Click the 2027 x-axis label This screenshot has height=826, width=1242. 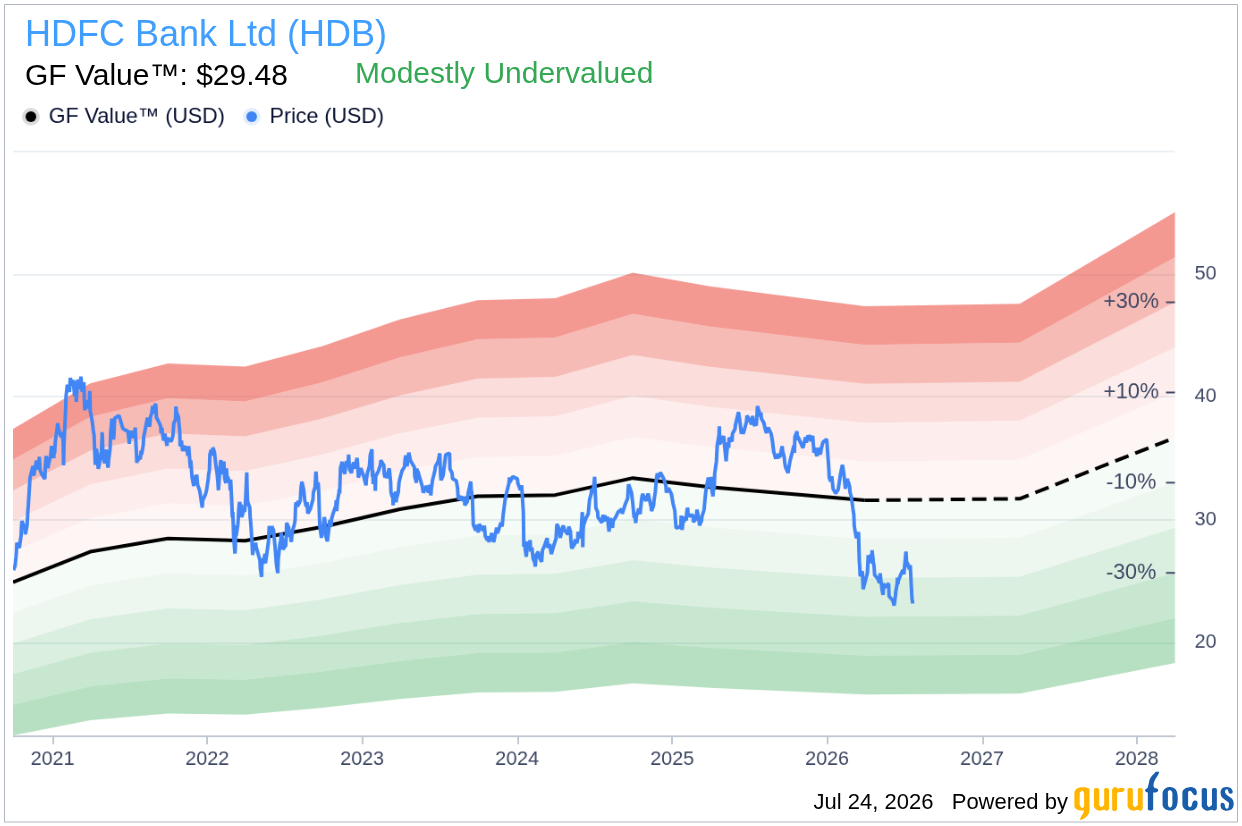pos(982,759)
